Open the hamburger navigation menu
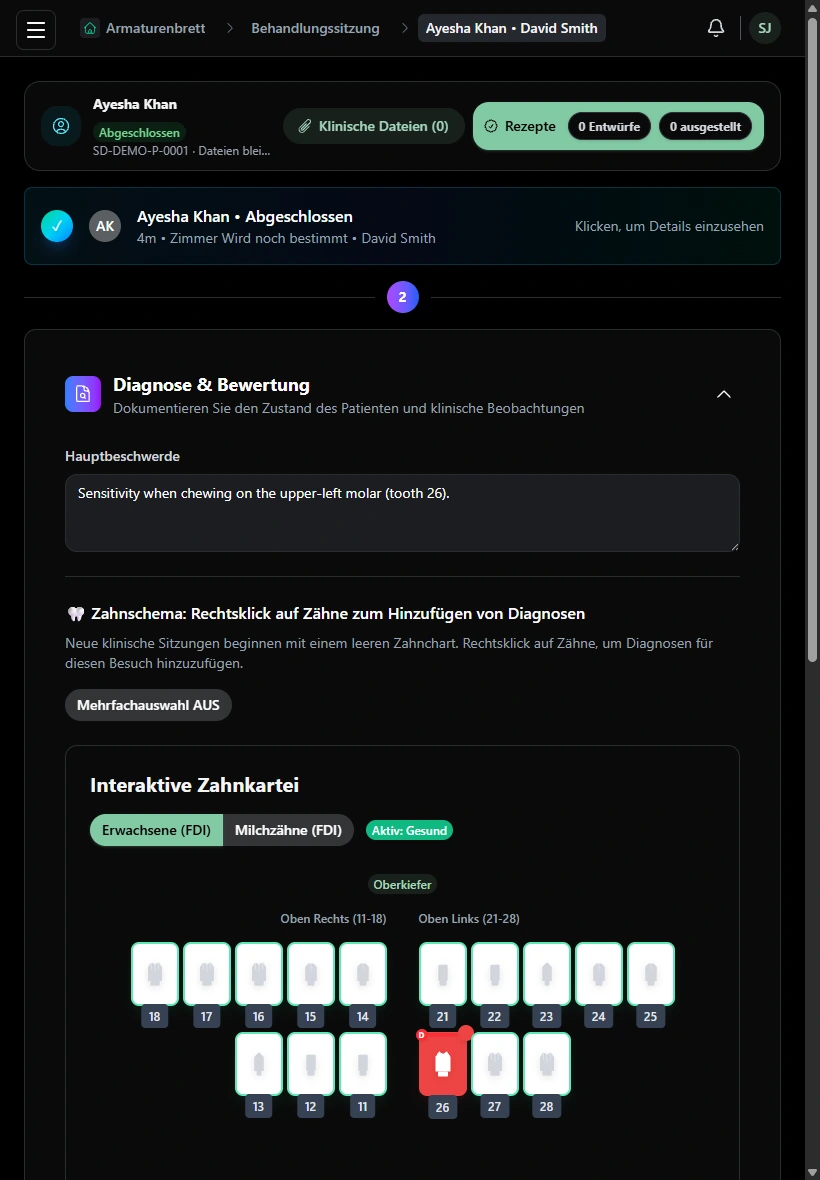Screen dimensions: 820x1180 (35, 29)
